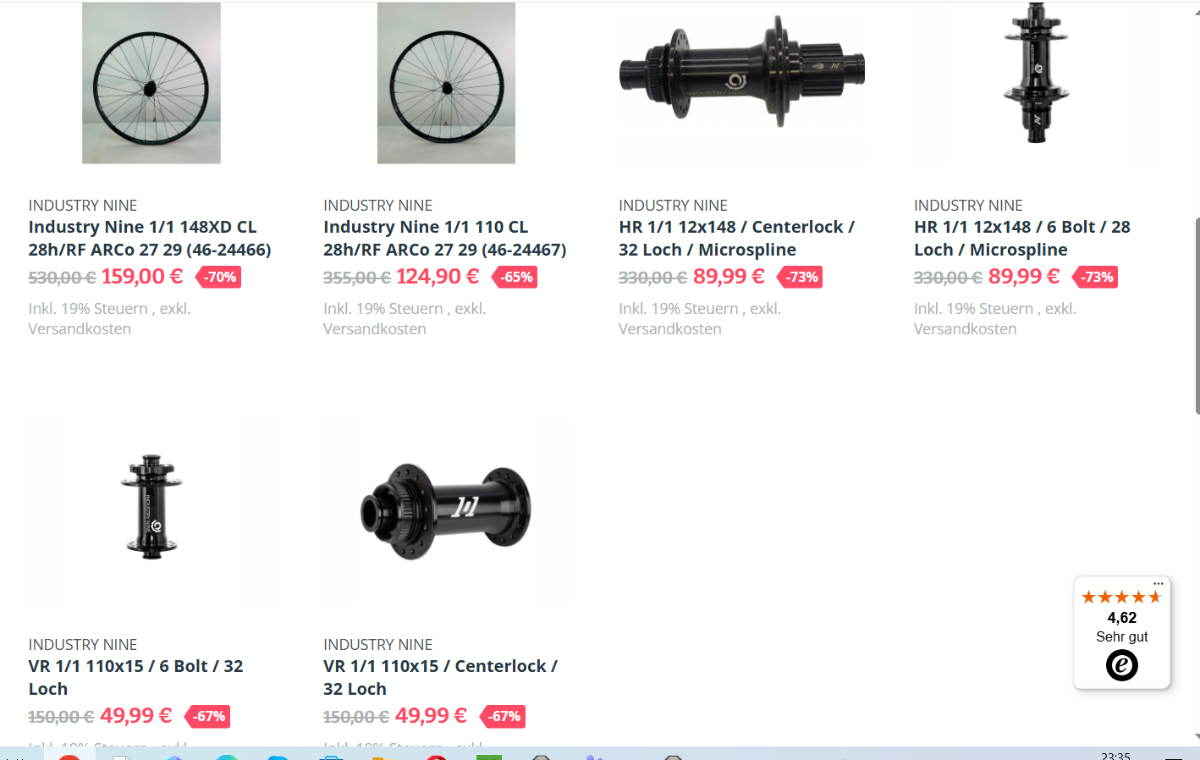Open the three-dot menu on rating badge
This screenshot has width=1200, height=760.
(1158, 583)
